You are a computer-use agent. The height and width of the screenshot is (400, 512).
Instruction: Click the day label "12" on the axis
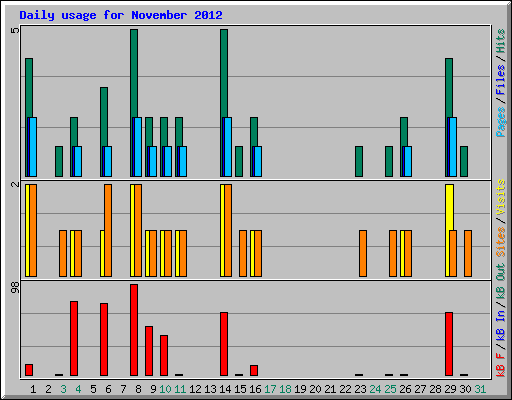(x=195, y=389)
